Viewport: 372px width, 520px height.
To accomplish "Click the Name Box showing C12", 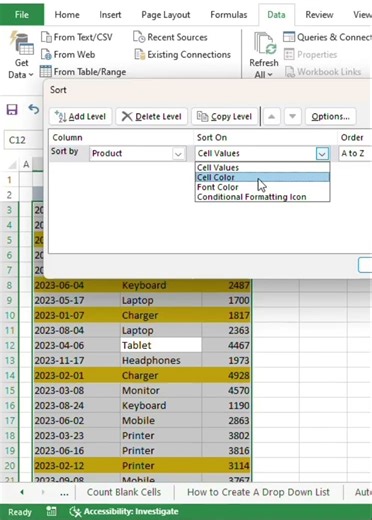I will coord(23,140).
